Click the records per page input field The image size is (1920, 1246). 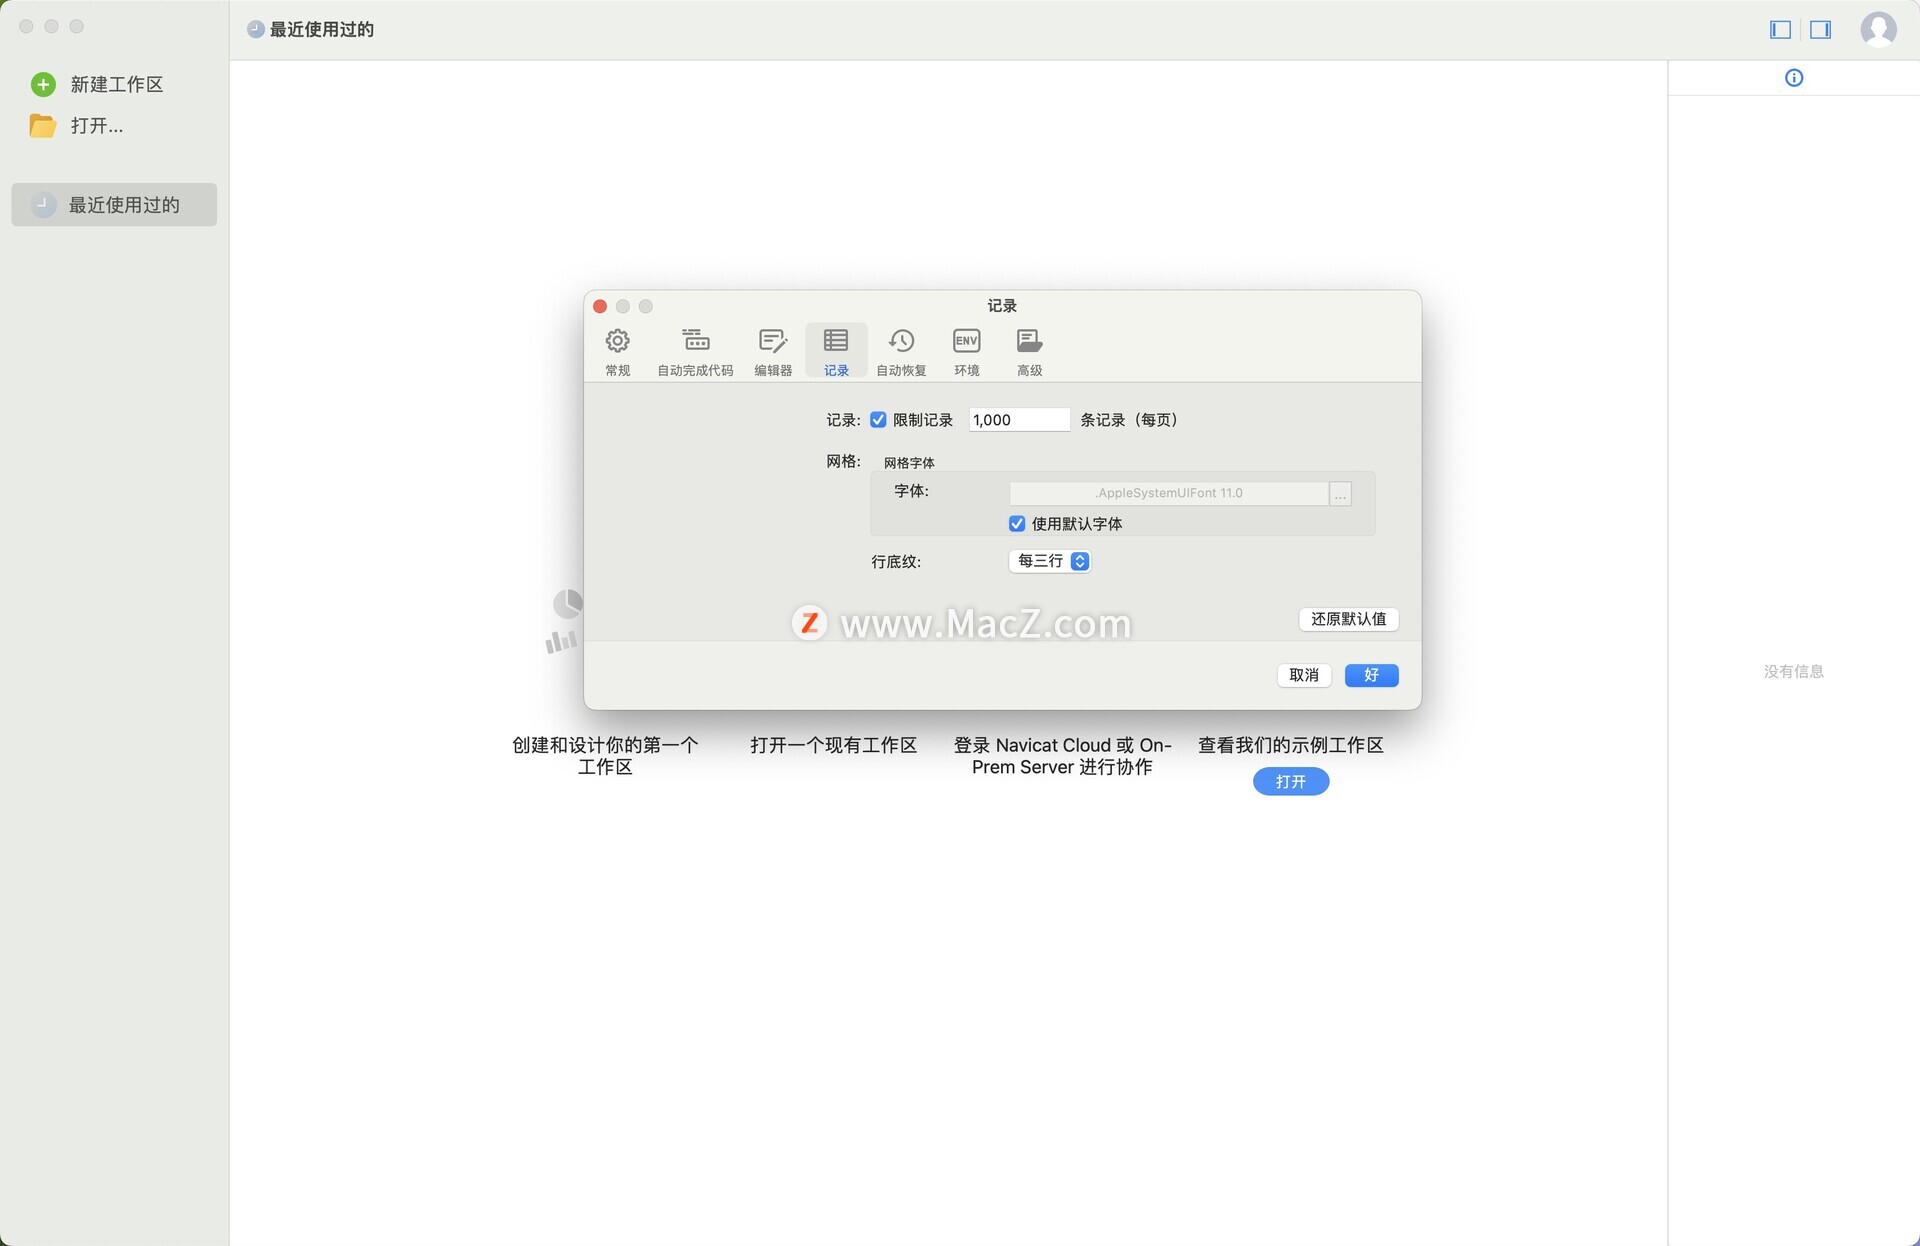click(1018, 420)
